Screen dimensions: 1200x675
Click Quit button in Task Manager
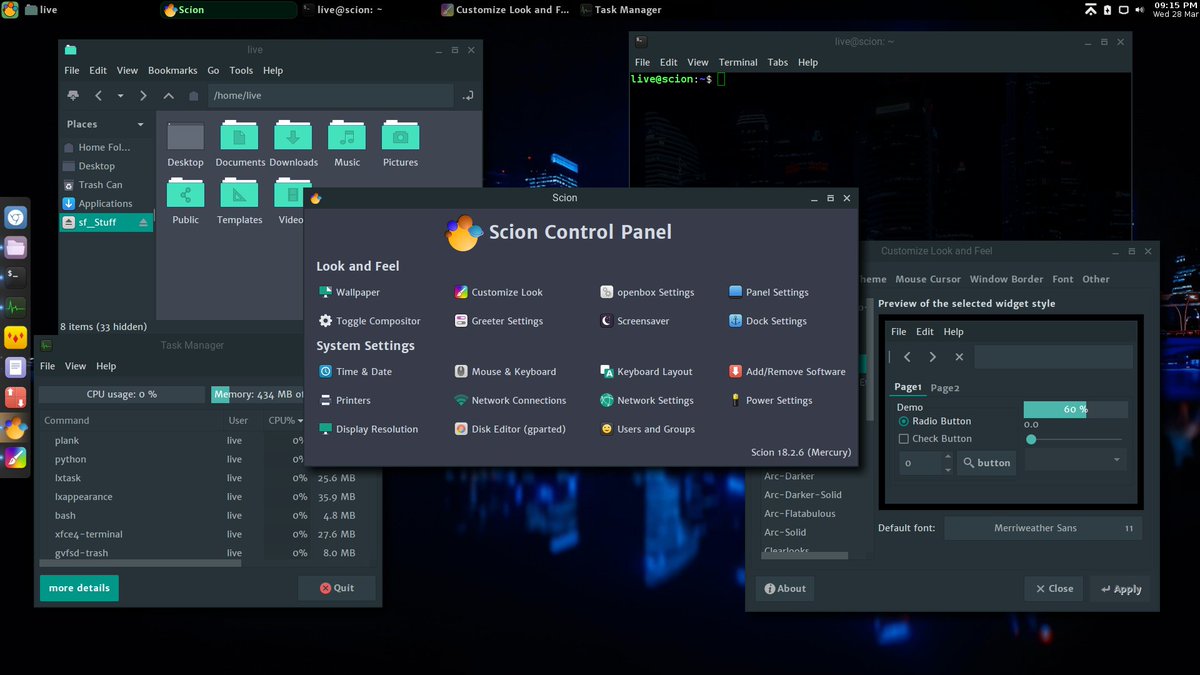pyautogui.click(x=337, y=588)
